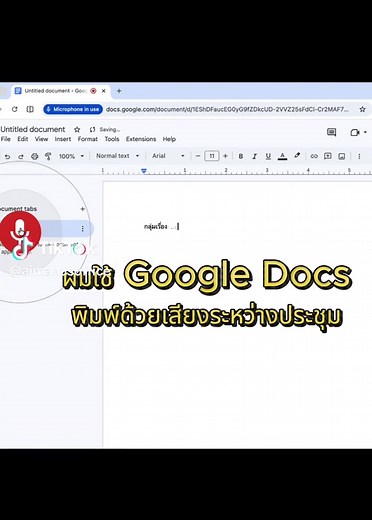Open the File menu
The height and width of the screenshot is (520, 372).
pyautogui.click(x=6, y=139)
